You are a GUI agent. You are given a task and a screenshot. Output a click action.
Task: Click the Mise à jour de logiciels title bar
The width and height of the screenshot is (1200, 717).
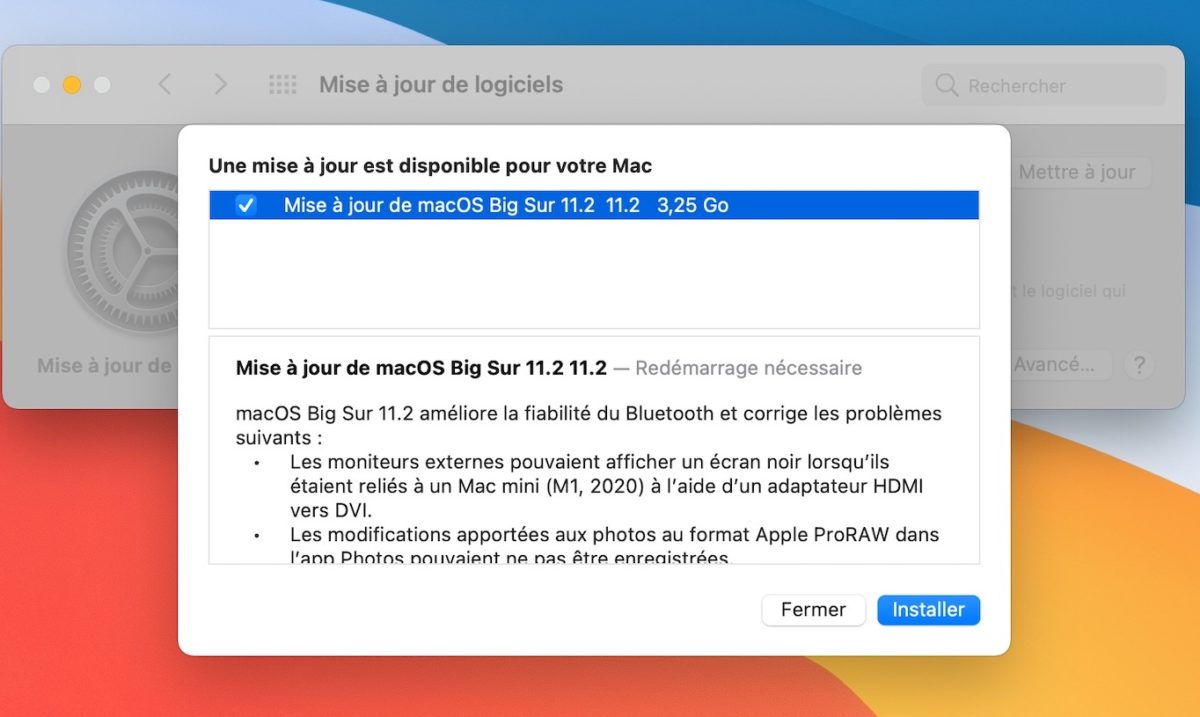(440, 85)
